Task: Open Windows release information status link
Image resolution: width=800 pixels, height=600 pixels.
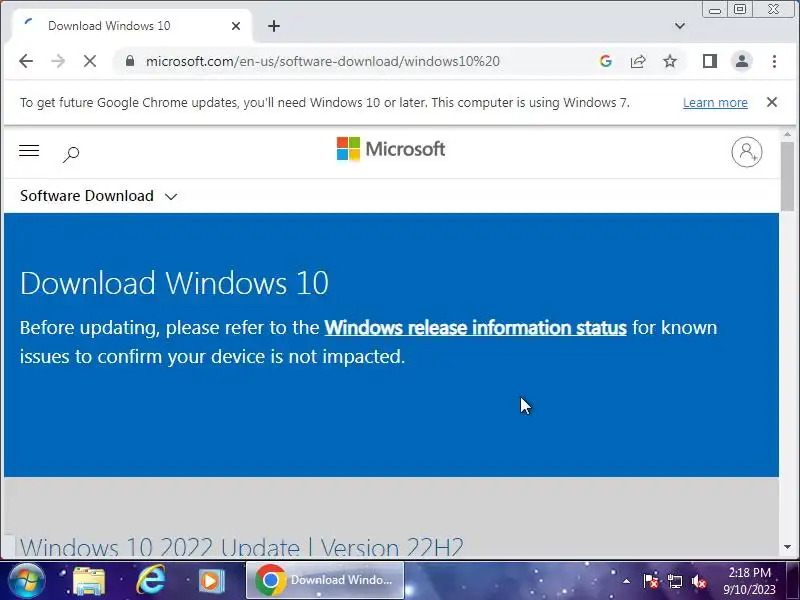Action: [x=476, y=328]
